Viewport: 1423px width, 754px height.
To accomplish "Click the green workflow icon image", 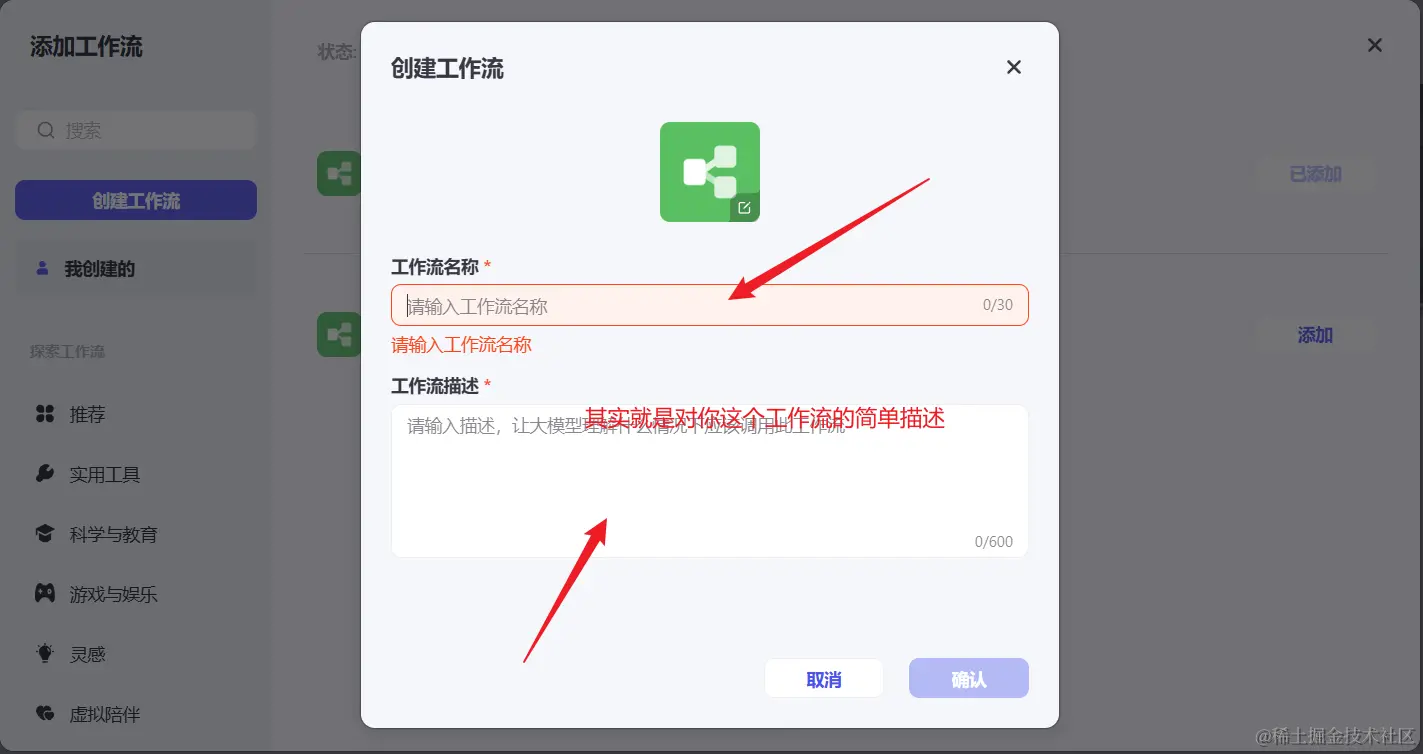I will (709, 172).
